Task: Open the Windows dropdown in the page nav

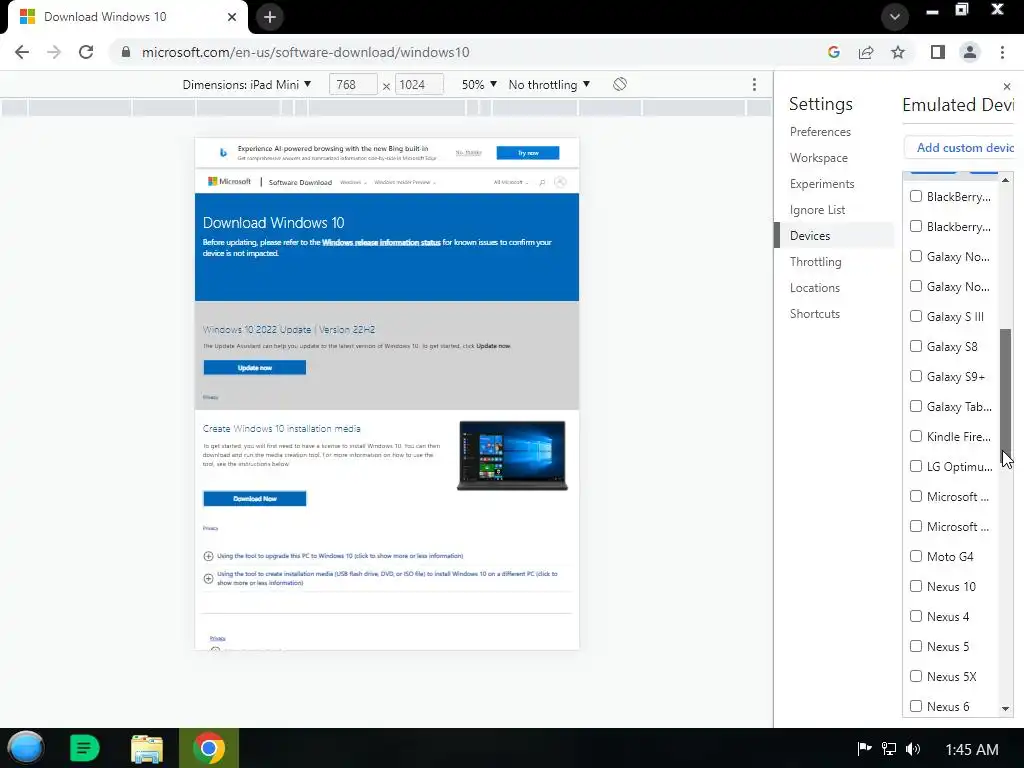Action: [x=353, y=182]
